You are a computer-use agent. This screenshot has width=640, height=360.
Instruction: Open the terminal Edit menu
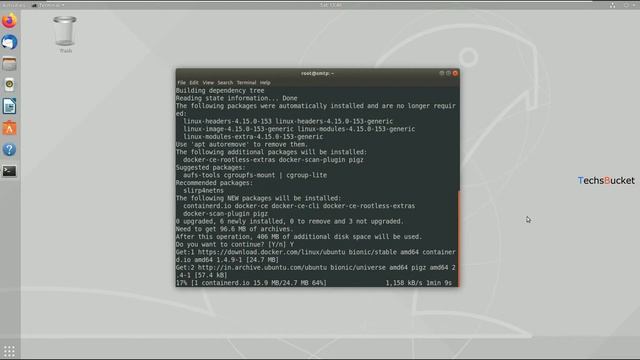[x=194, y=82]
